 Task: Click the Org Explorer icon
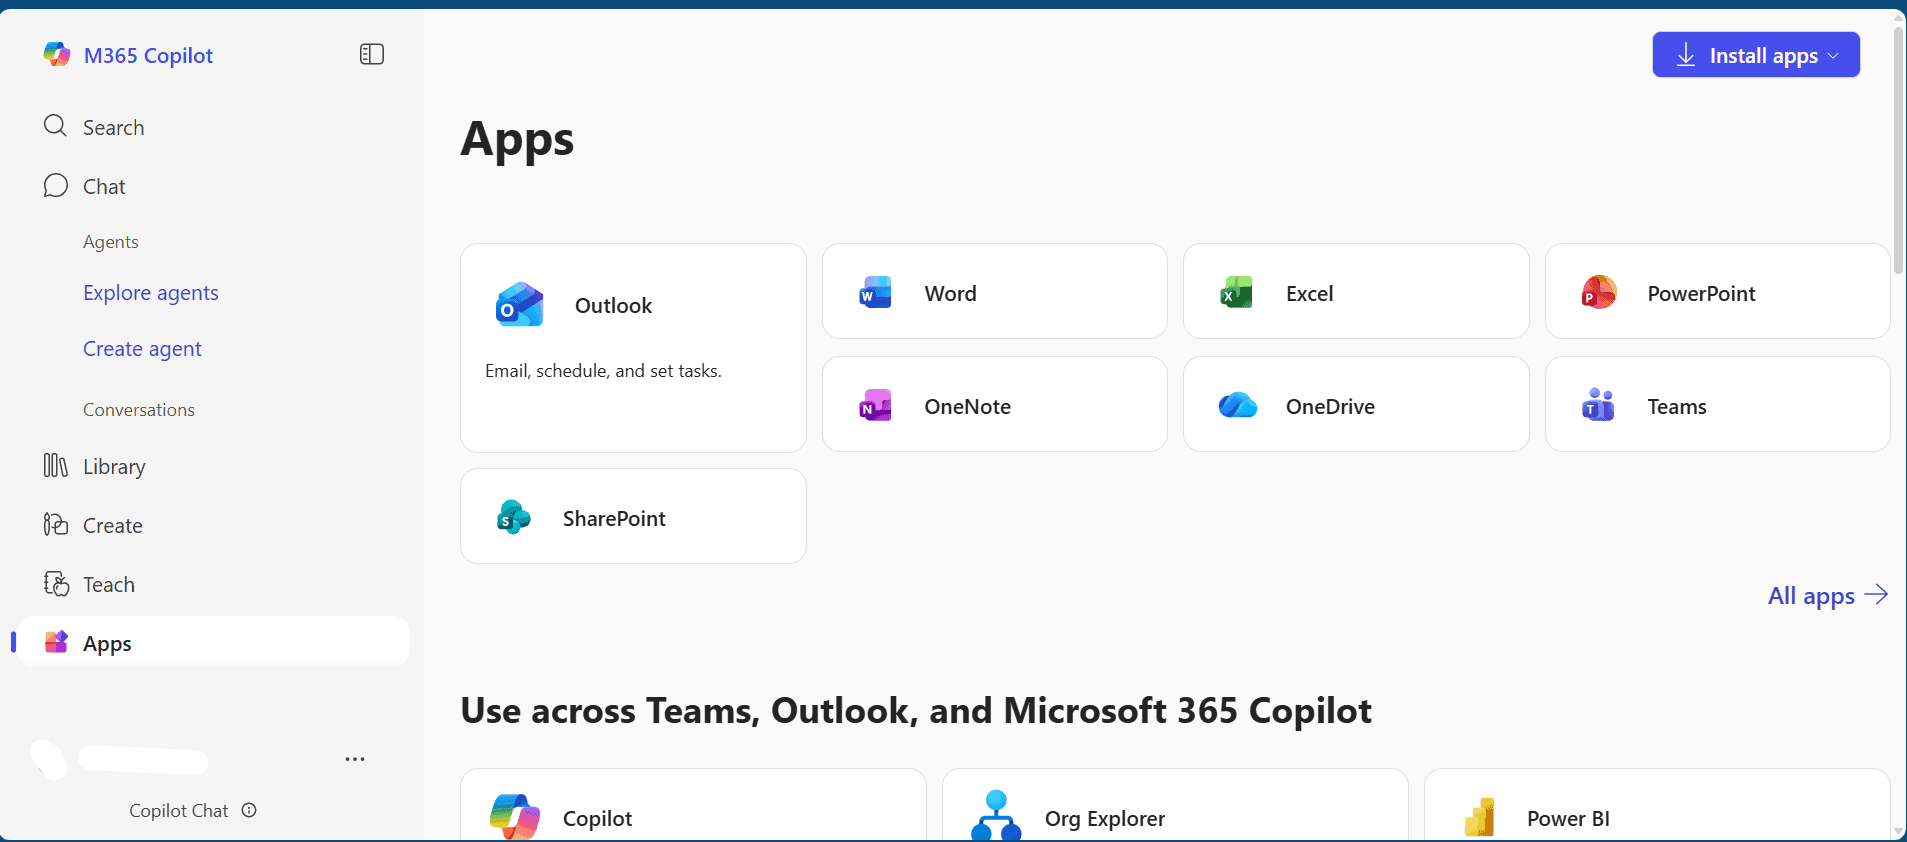pos(996,817)
